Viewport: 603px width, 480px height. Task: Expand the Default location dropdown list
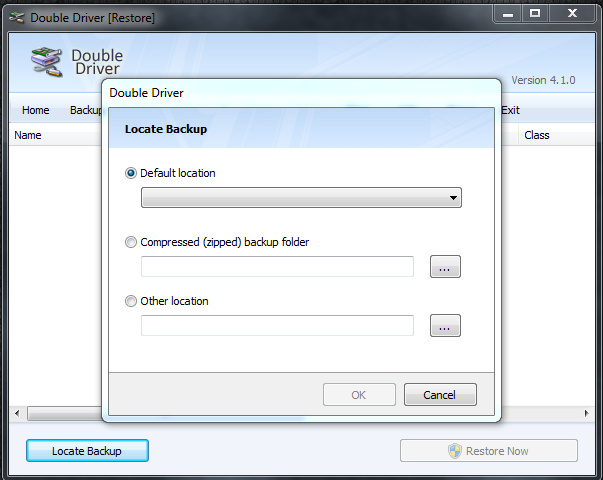pos(454,198)
